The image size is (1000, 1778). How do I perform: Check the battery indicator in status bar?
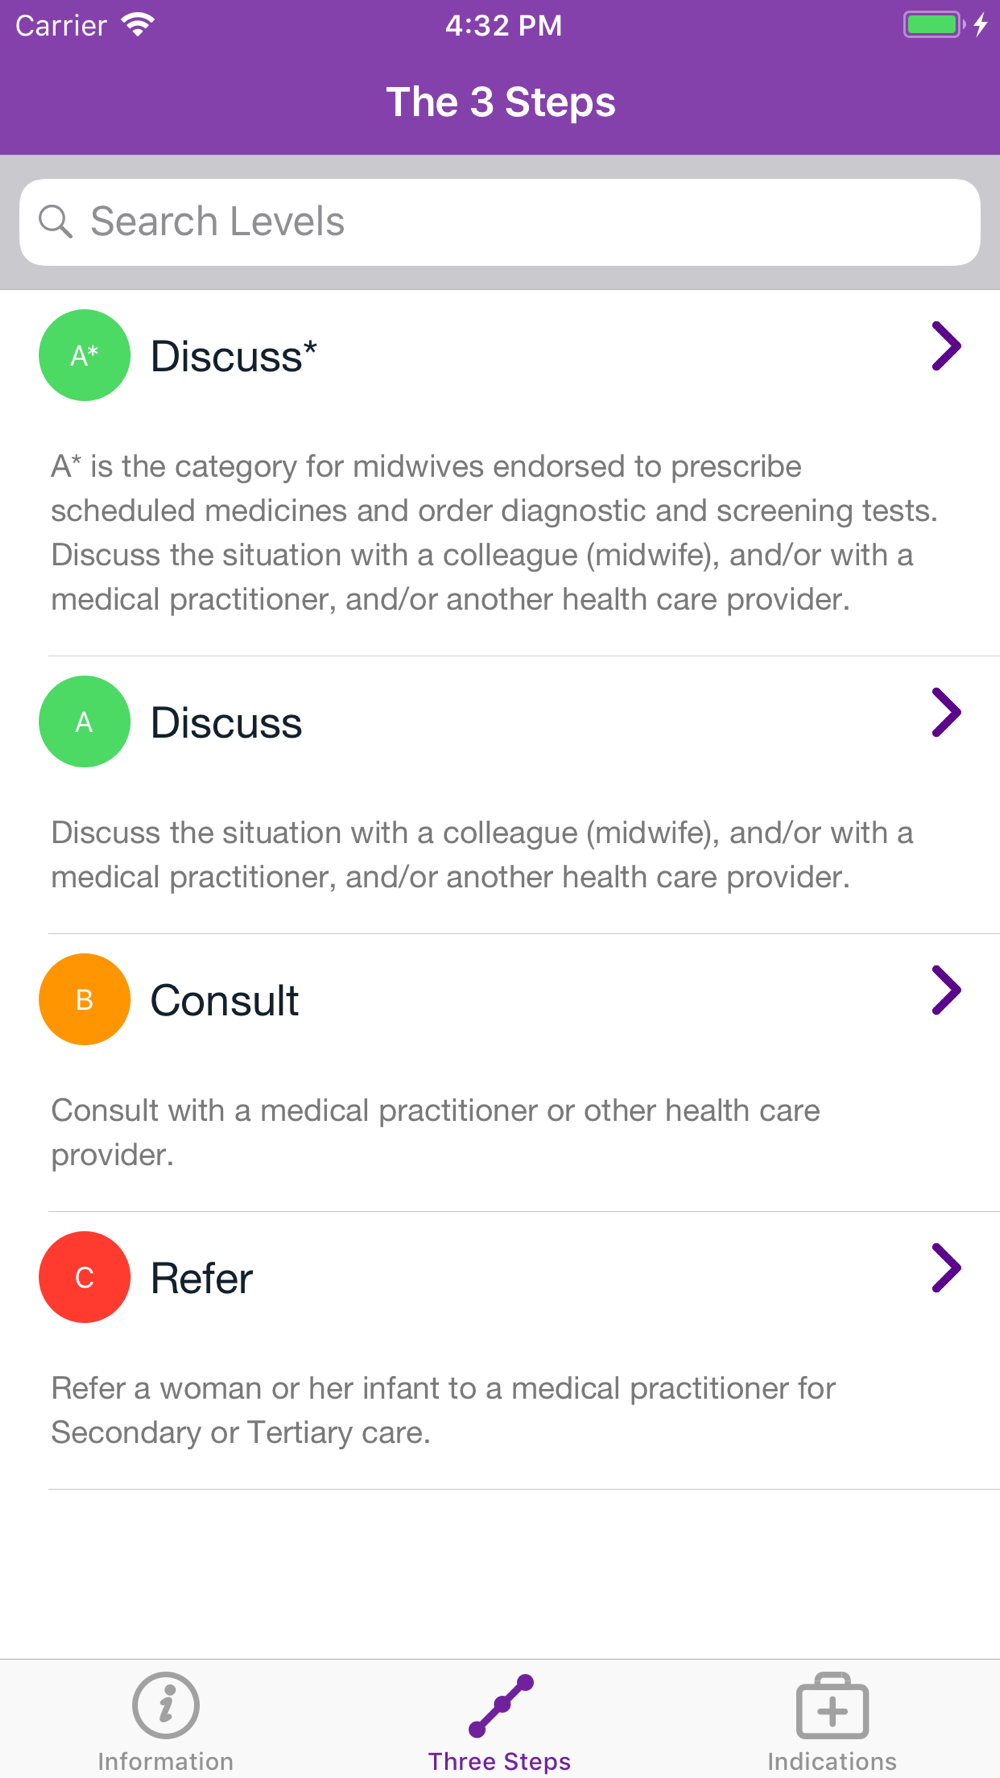[x=933, y=25]
